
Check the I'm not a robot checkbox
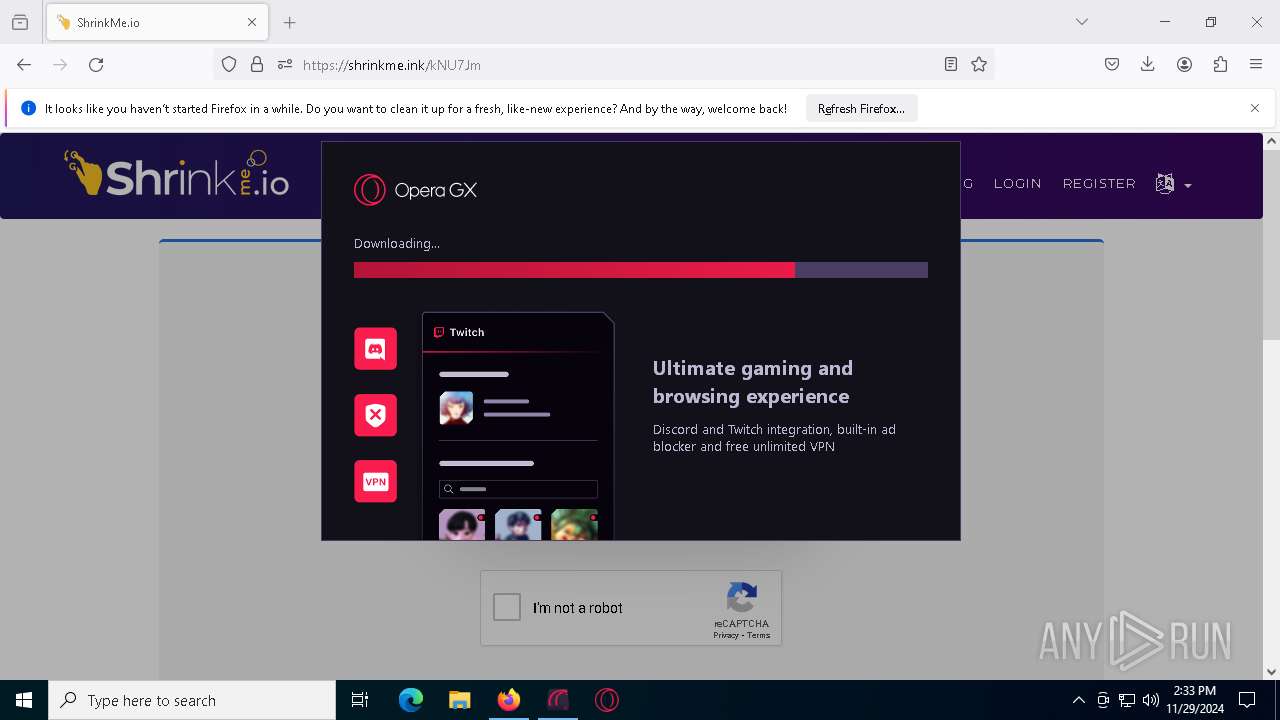[507, 607]
